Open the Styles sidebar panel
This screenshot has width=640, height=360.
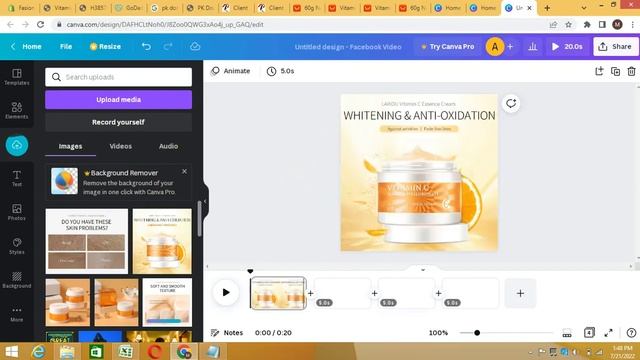point(16,246)
